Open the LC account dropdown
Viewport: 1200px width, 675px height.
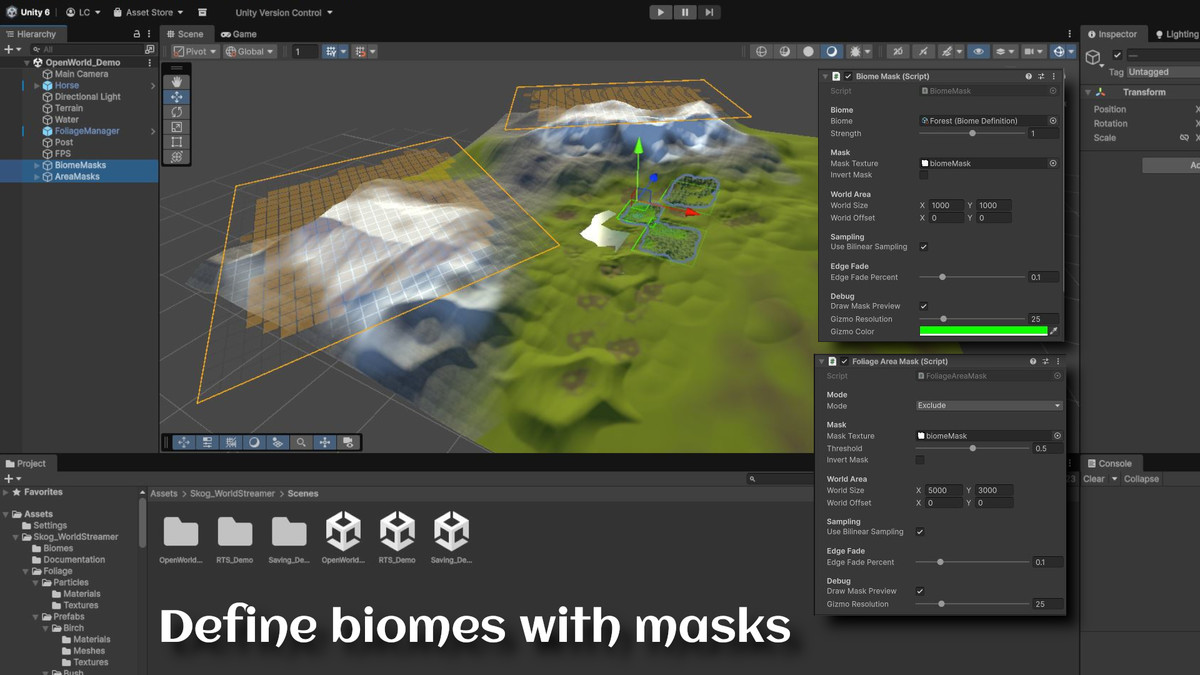coord(83,13)
